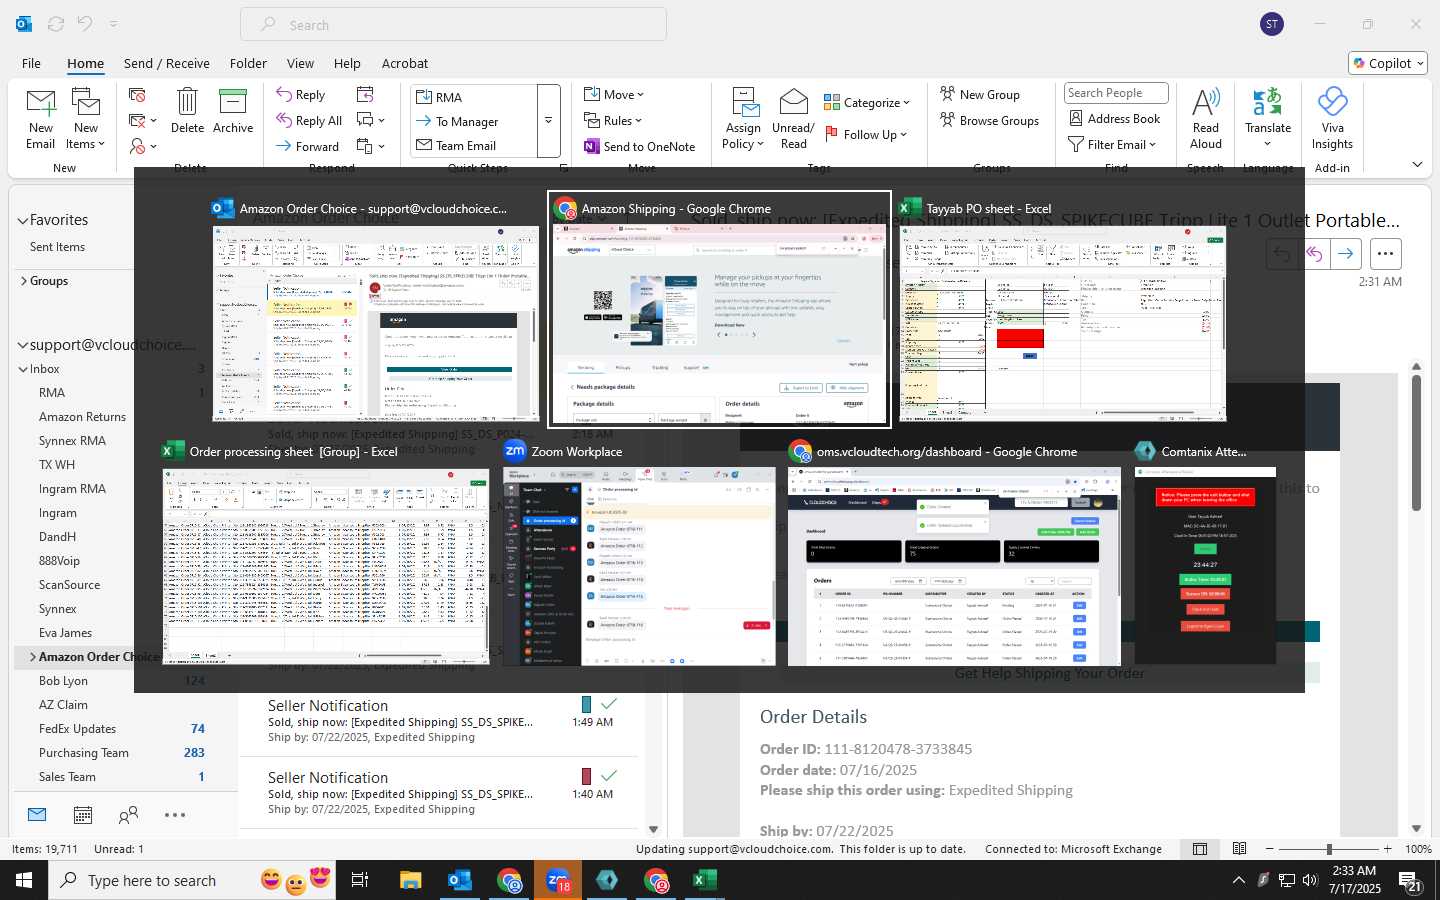Open People view in navigation bar
This screenshot has height=900, width=1440.
[x=128, y=815]
